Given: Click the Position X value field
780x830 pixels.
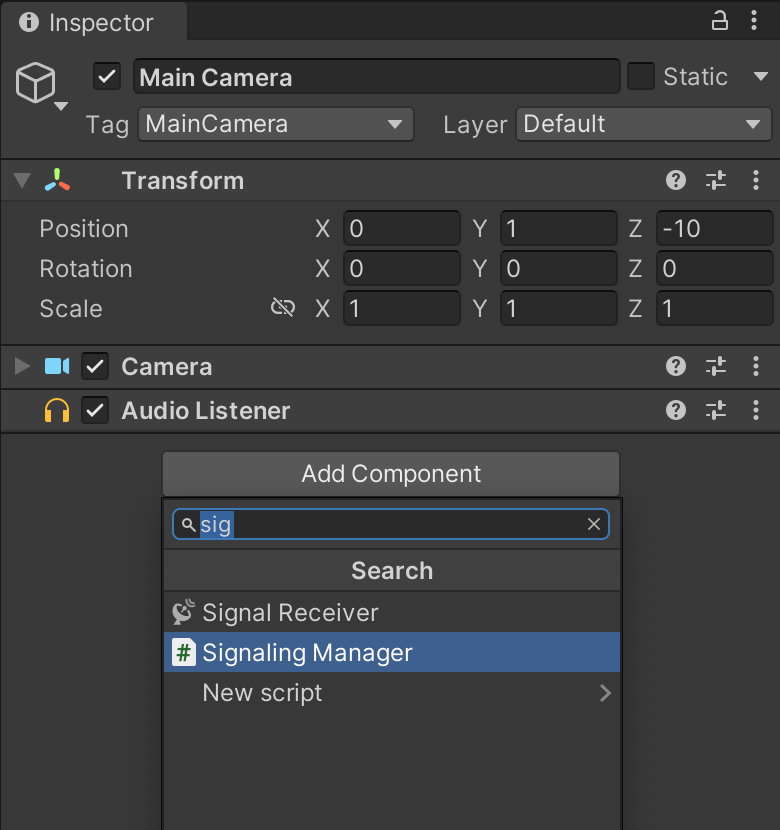Looking at the screenshot, I should click(402, 229).
